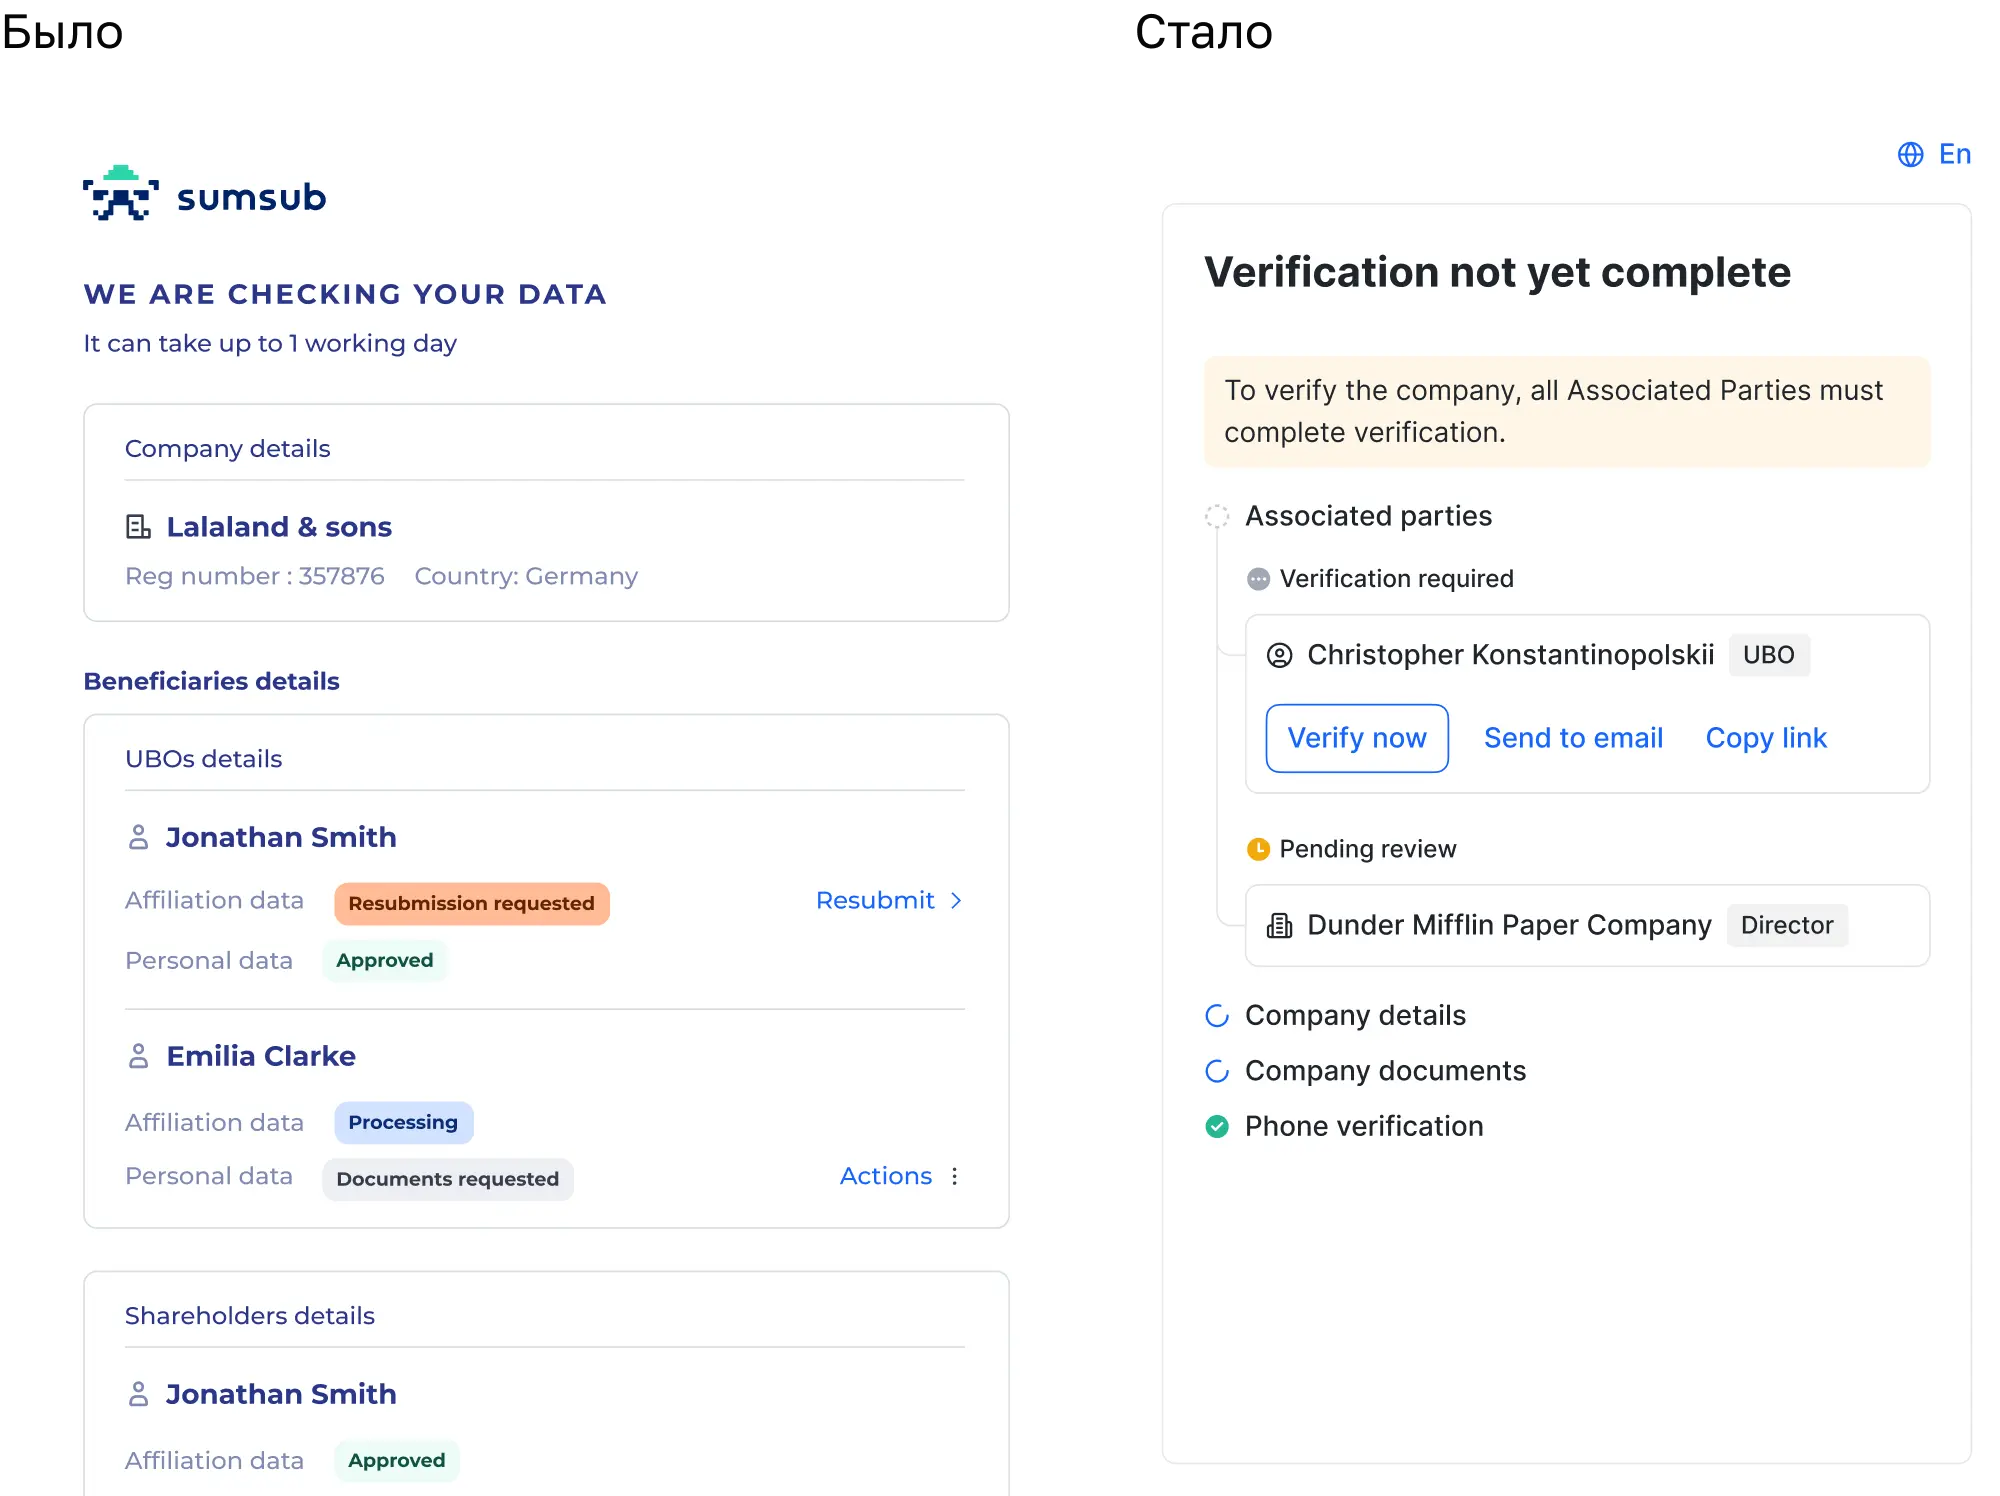Click the Resubmit chevron arrow
2000x1496 pixels.
956,901
